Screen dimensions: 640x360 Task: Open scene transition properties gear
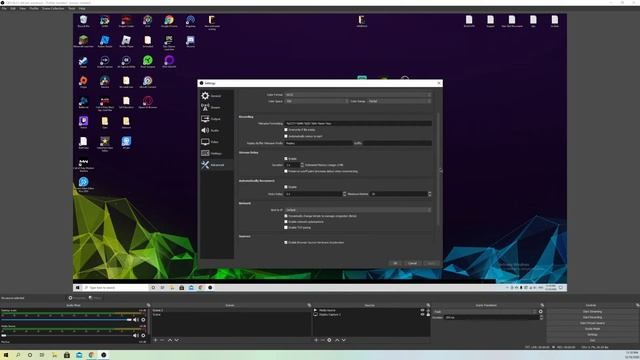[x=541, y=311]
